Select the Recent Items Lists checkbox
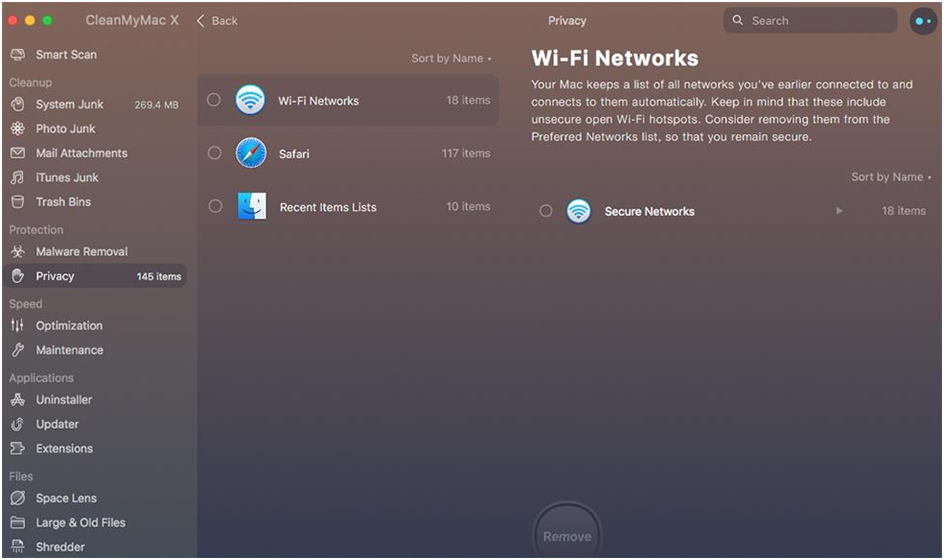The height and width of the screenshot is (560, 944). coord(215,207)
